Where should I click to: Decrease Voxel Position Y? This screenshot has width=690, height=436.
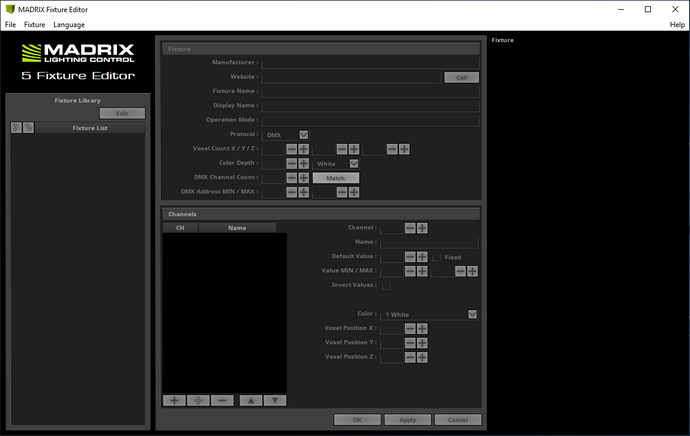(410, 343)
